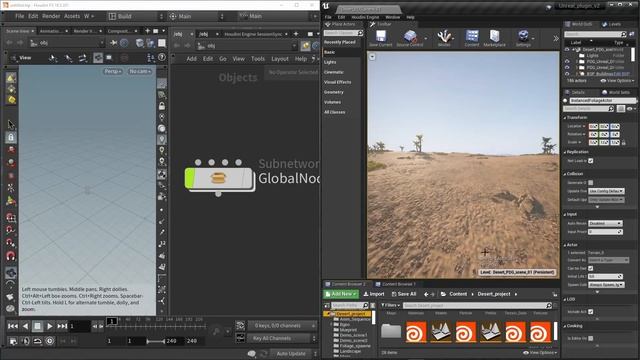The height and width of the screenshot is (360, 640).
Task: Toggle visibility of Desert_PDG world row
Action: 567,49
